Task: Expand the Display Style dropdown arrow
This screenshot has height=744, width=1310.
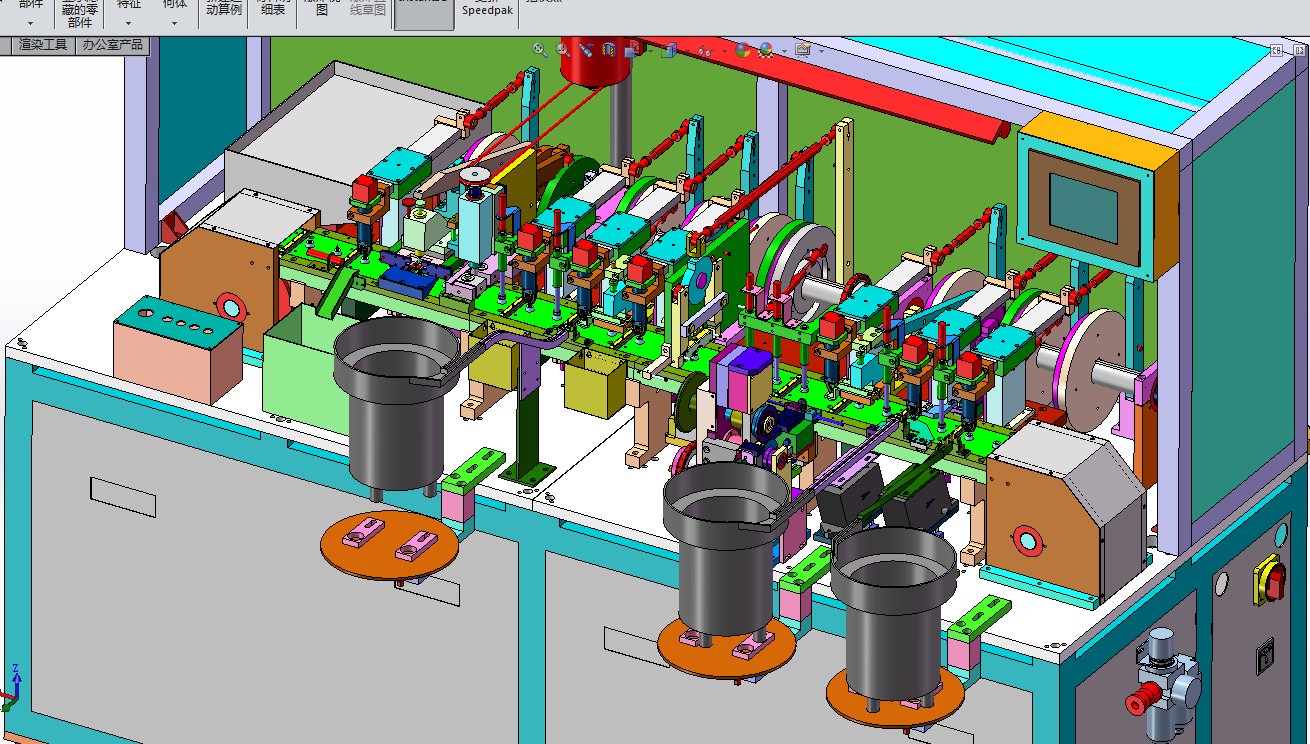Action: click(687, 51)
